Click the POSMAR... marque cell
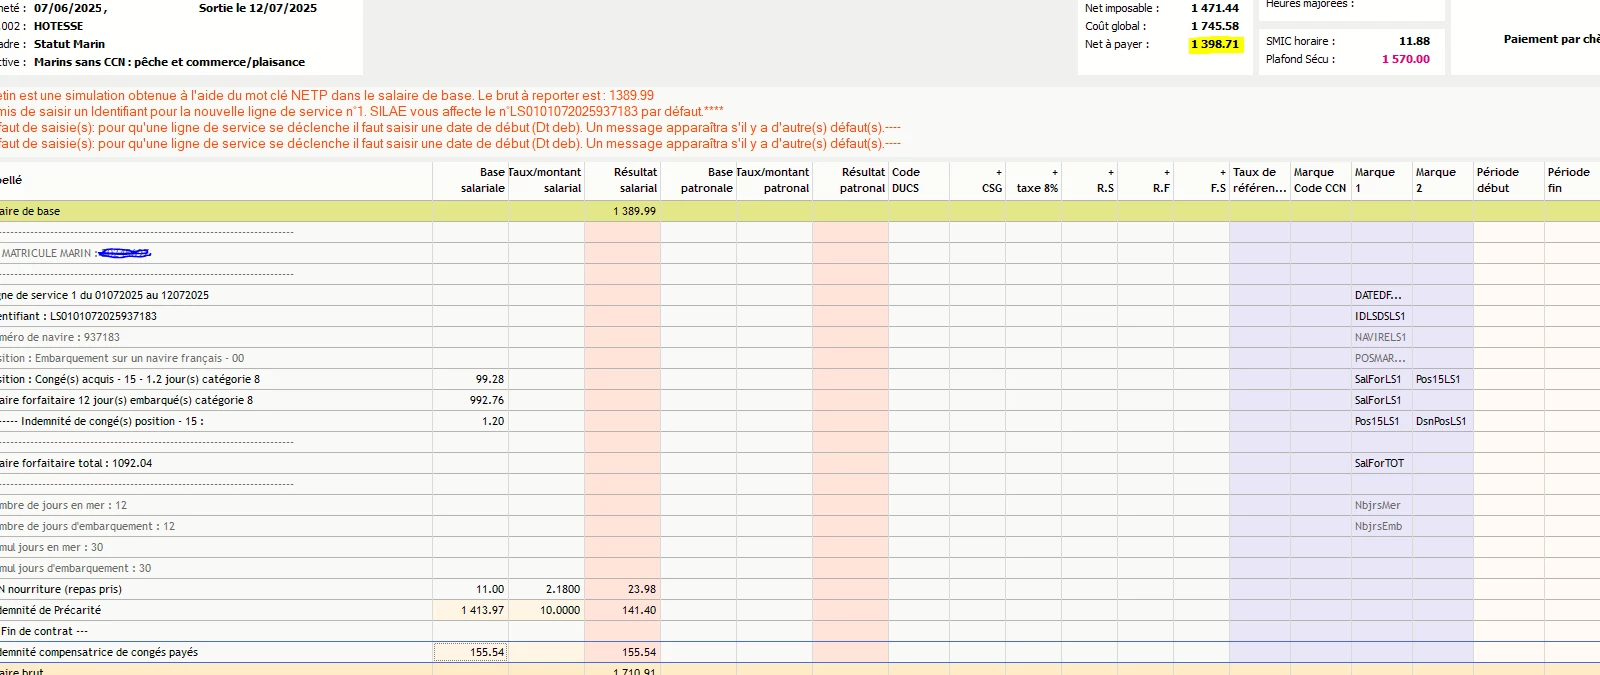The width and height of the screenshot is (1600, 675). point(1382,358)
